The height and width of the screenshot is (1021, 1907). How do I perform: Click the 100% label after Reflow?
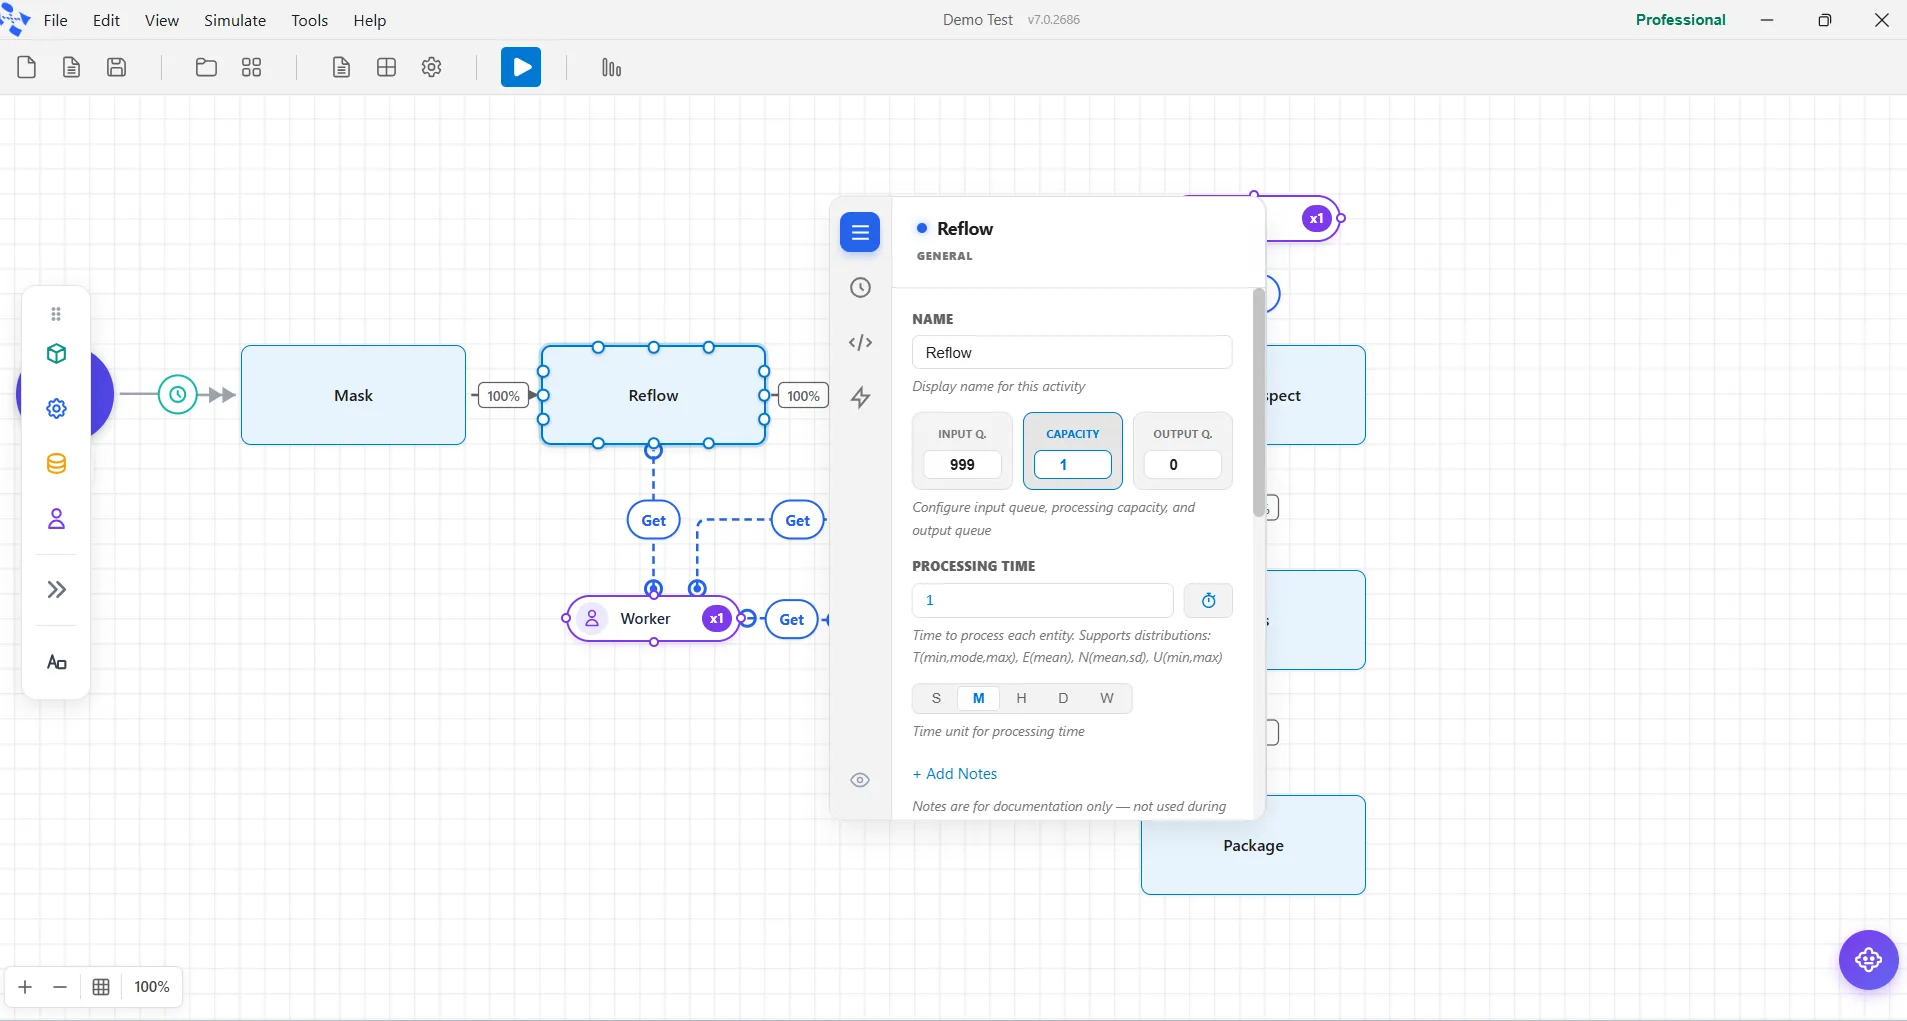(x=803, y=396)
